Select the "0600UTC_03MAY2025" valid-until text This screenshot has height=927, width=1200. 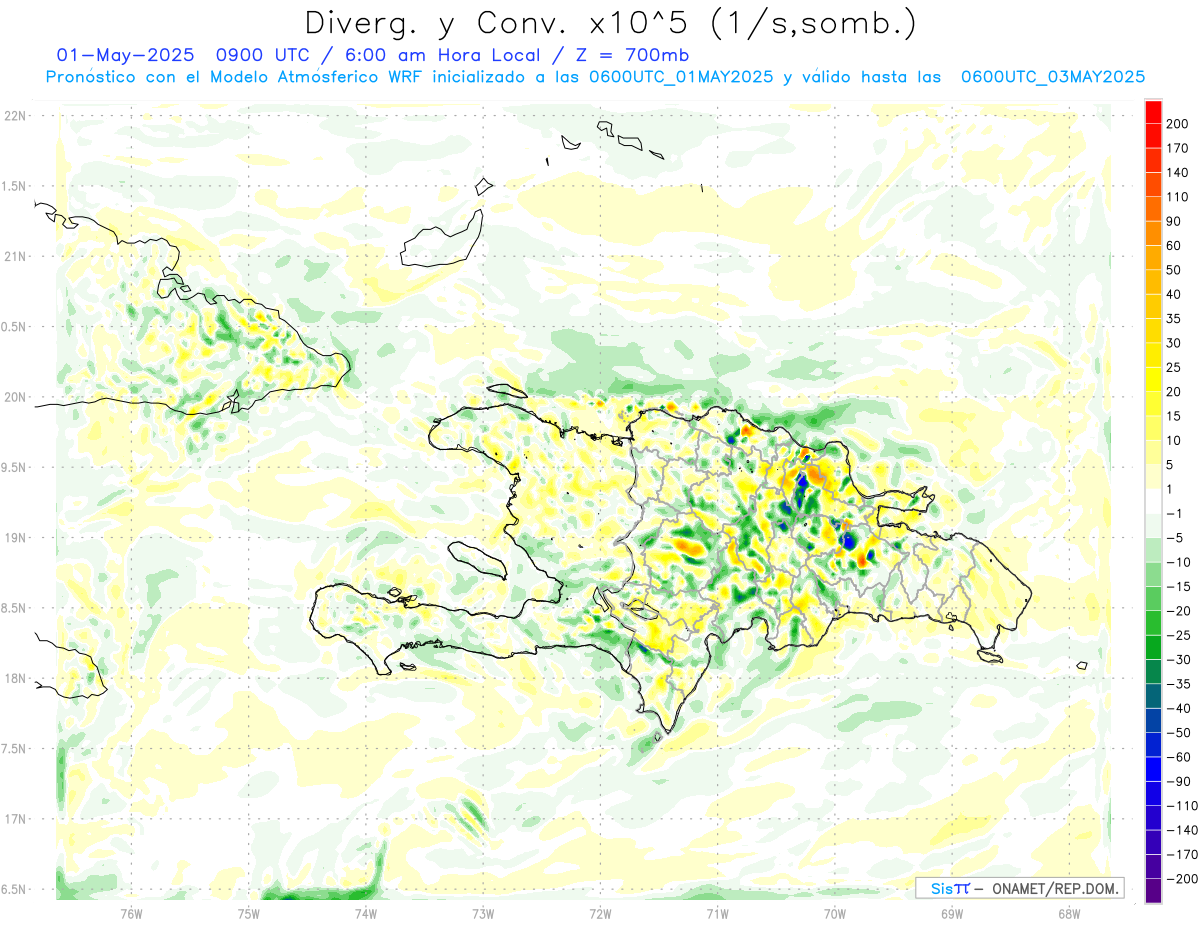coord(1053,77)
